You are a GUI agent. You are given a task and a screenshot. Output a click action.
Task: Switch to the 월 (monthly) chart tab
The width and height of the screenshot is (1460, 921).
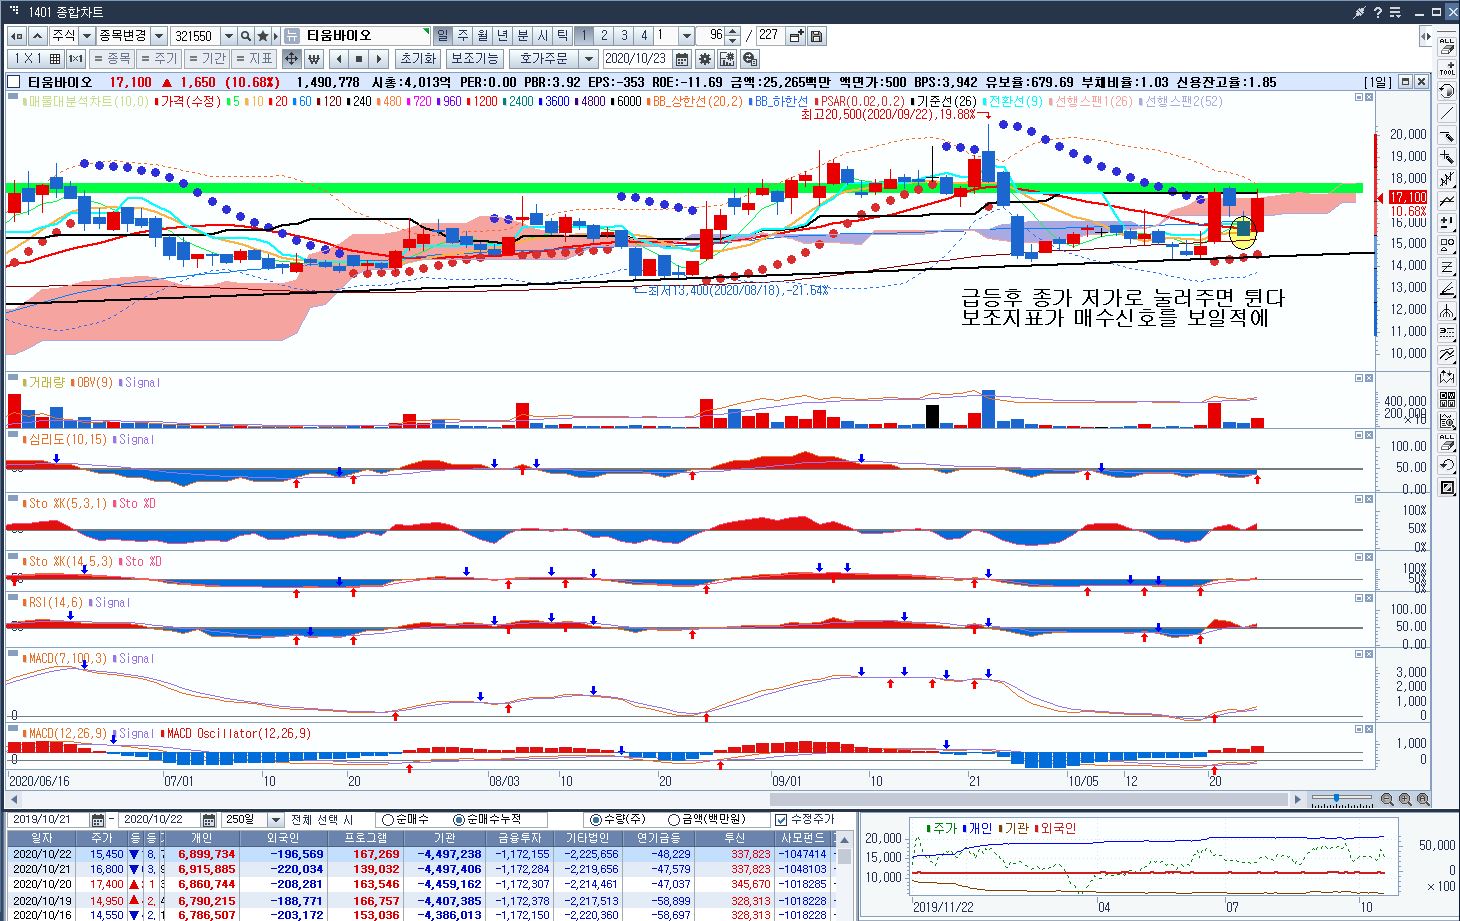[482, 36]
